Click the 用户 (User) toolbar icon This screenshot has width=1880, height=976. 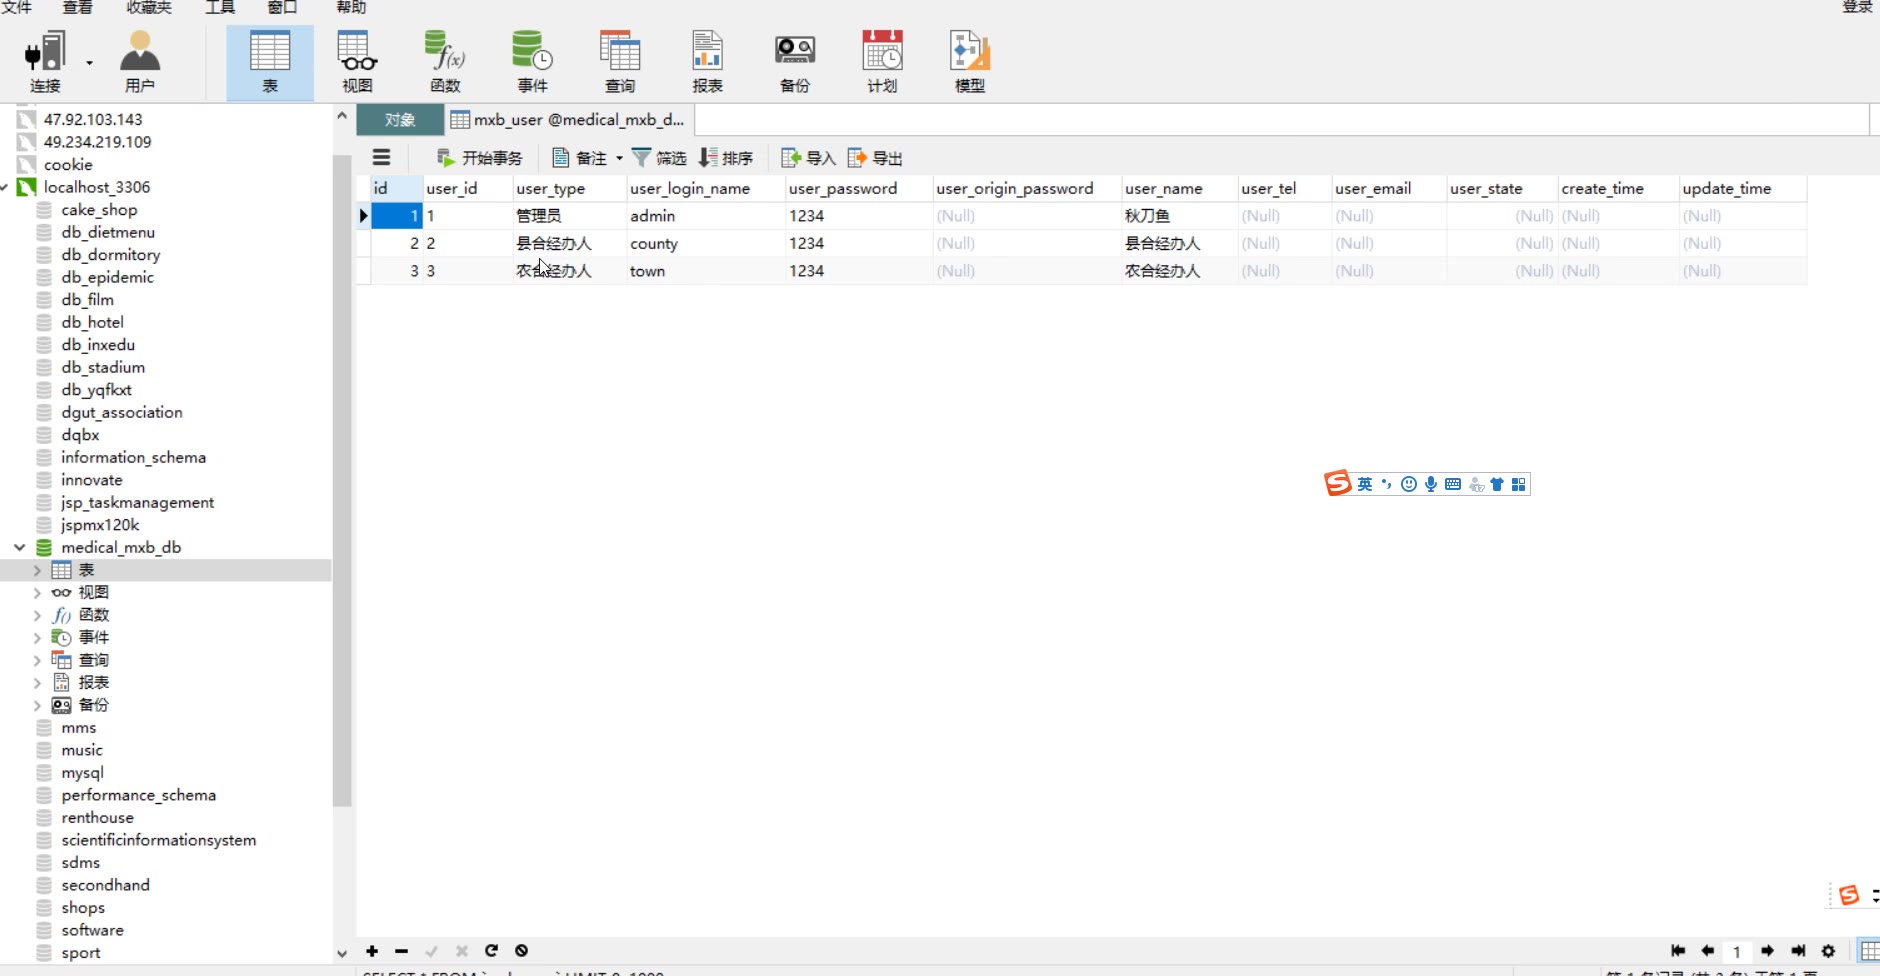click(140, 61)
